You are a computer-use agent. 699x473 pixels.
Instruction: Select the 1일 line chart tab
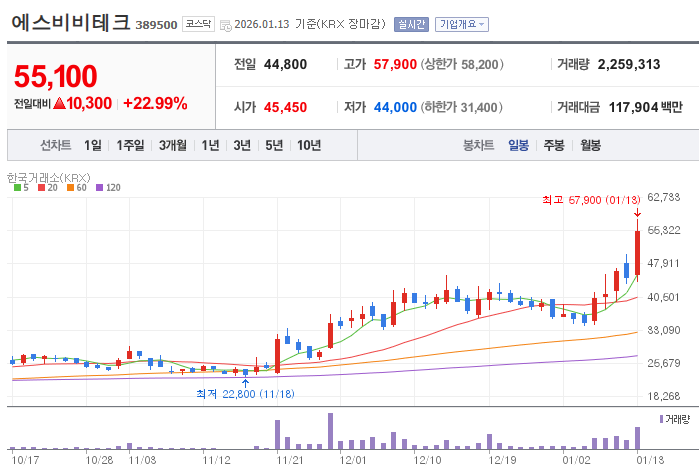[93, 145]
